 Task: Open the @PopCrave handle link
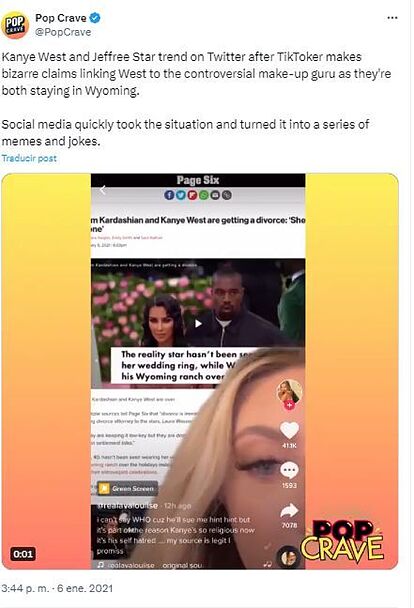tap(63, 32)
